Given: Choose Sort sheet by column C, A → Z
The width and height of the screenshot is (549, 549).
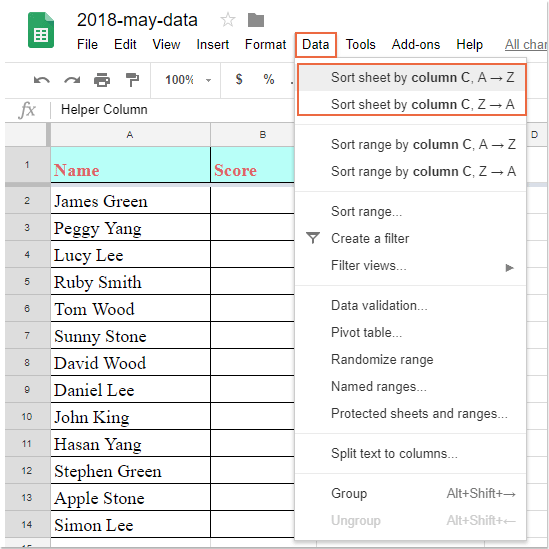Looking at the screenshot, I should tap(412, 77).
